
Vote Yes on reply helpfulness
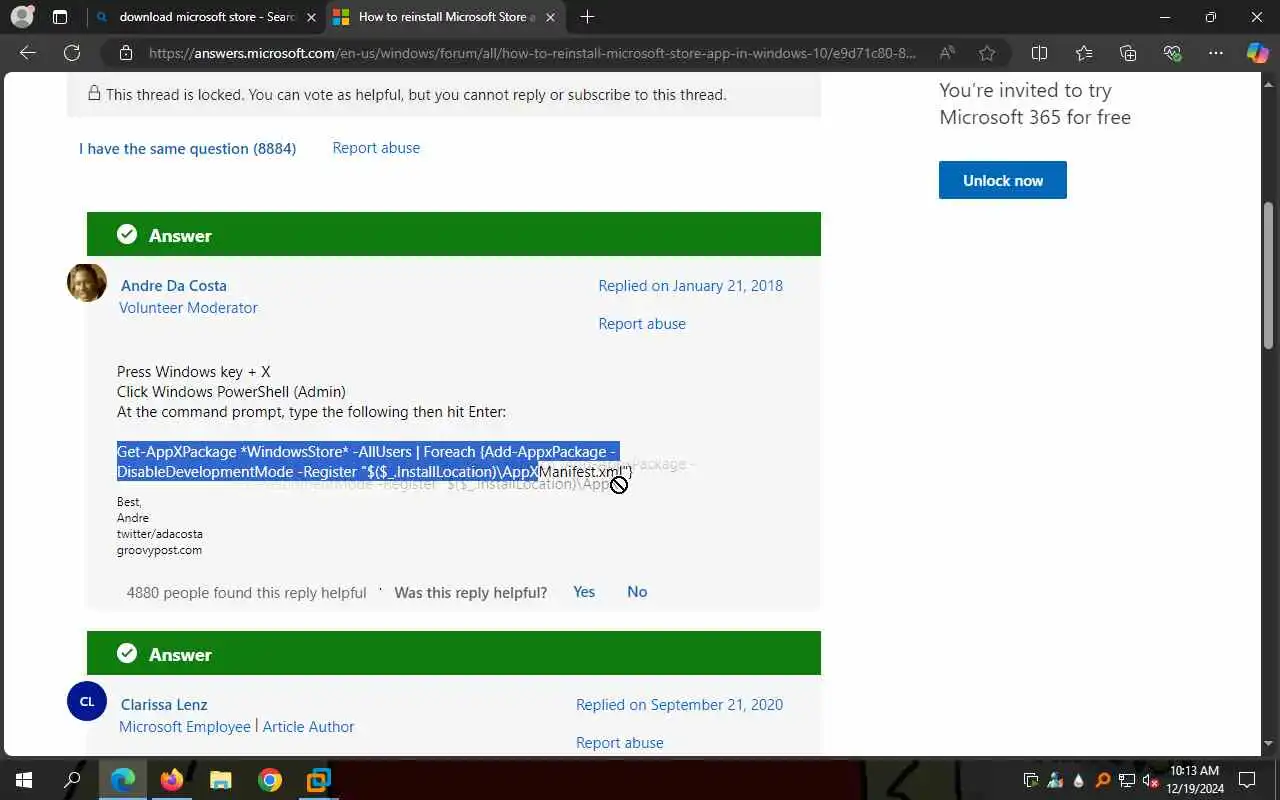584,591
